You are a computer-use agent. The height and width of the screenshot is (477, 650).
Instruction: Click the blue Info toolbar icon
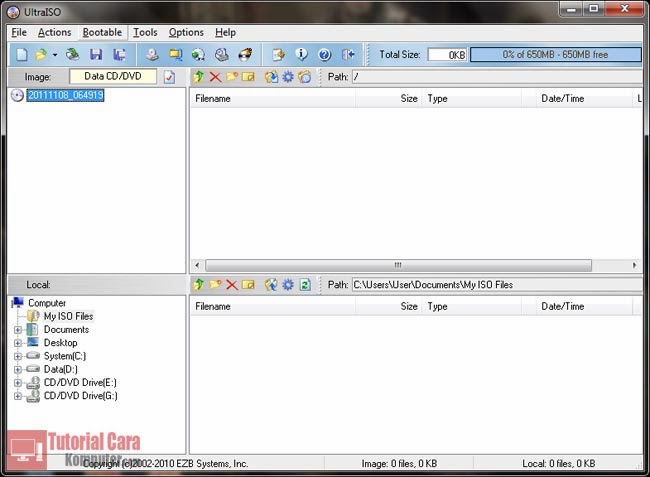301,55
